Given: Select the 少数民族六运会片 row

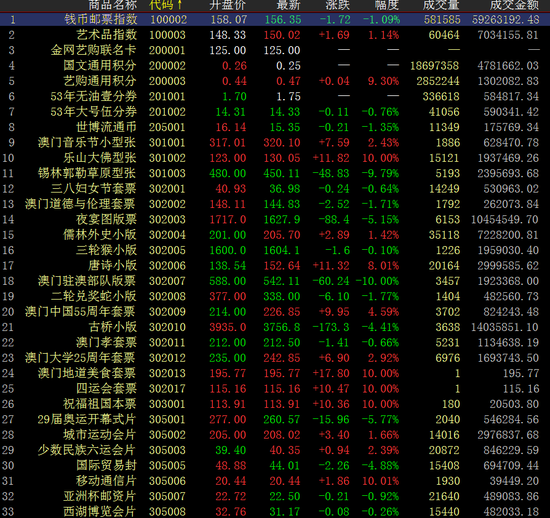Looking at the screenshot, I should (275, 450).
